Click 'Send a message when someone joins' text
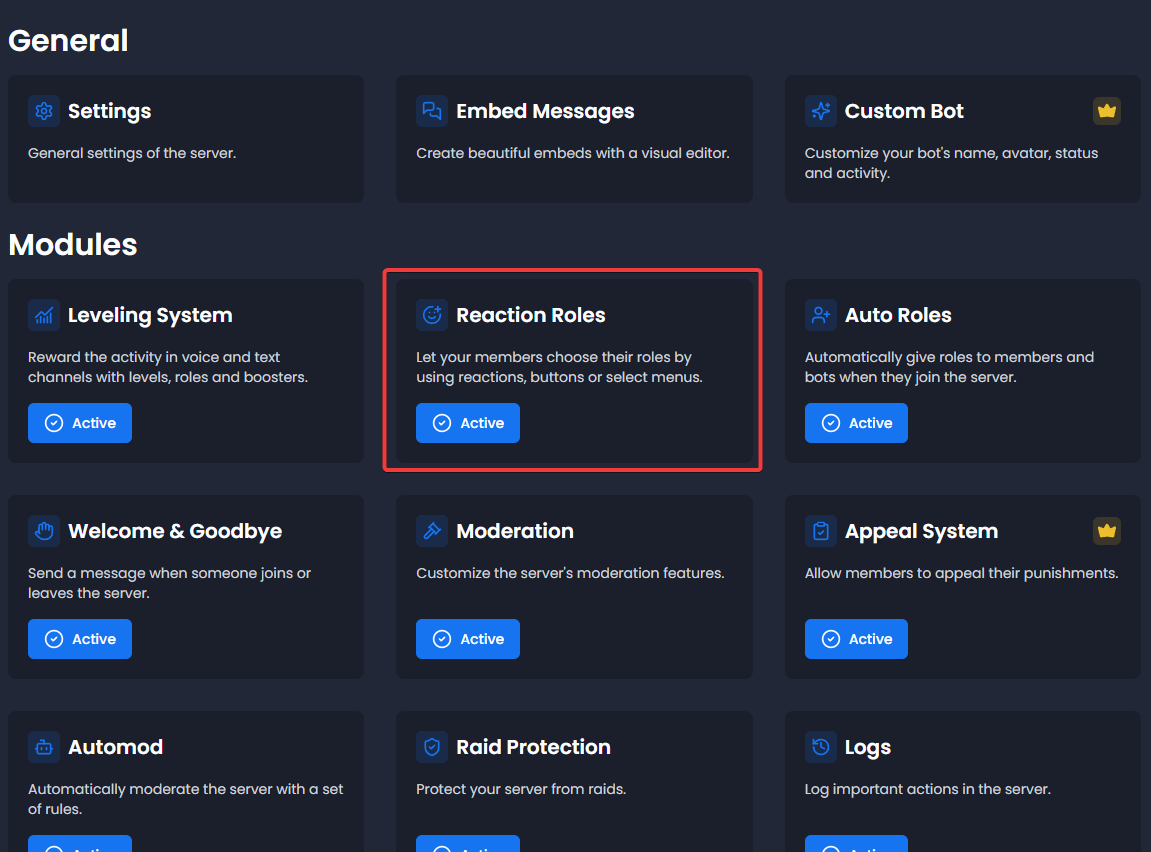 [170, 583]
